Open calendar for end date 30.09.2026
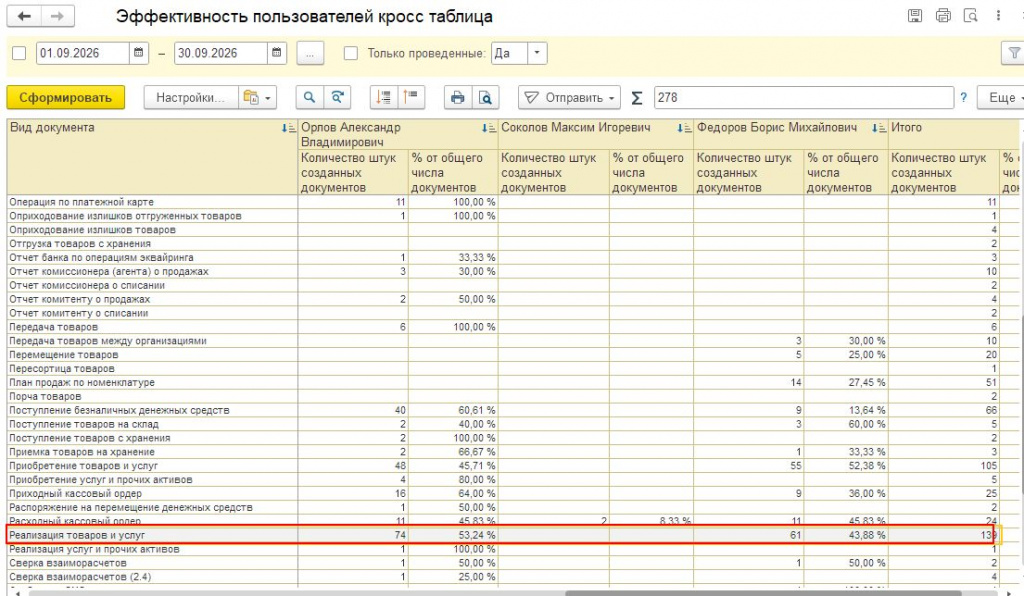Screen dimensions: 1024x596 (276, 53)
